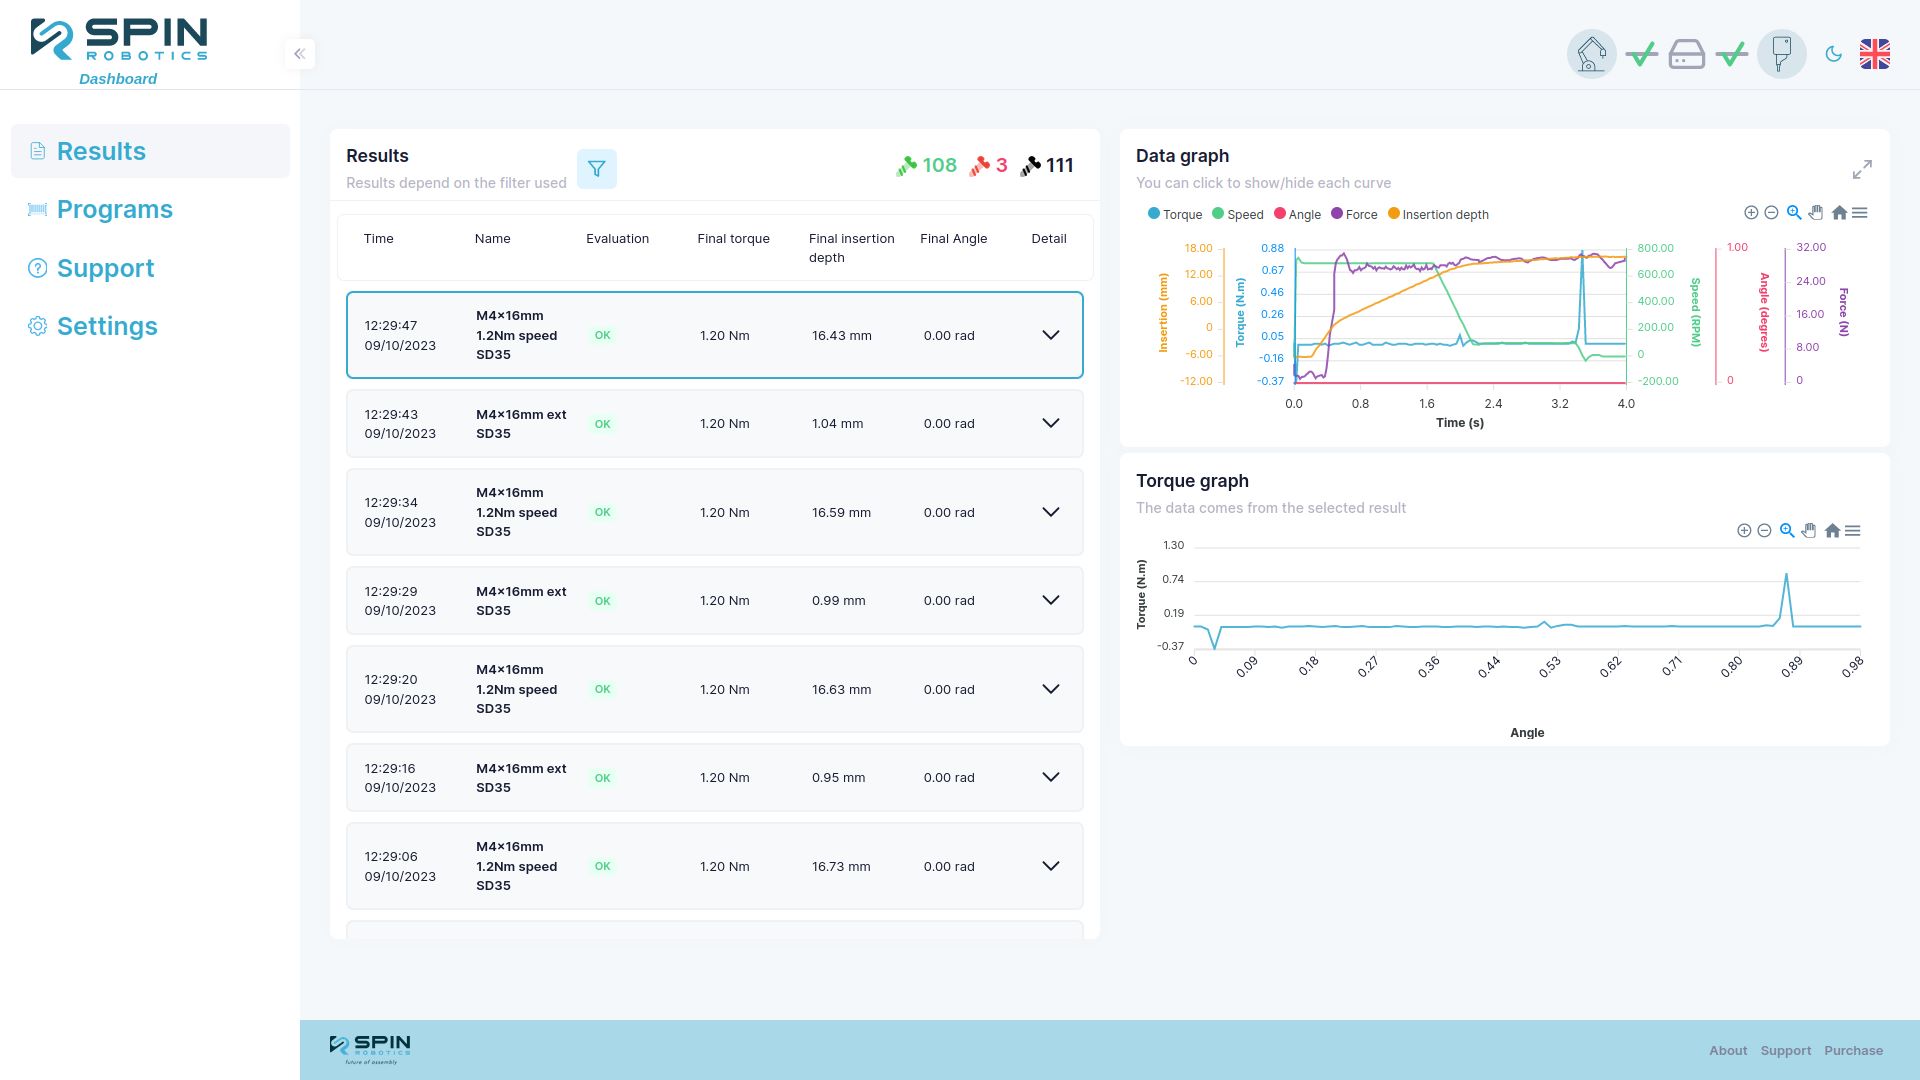Open the language selector flag
Viewport: 1920px width, 1080px height.
click(x=1874, y=54)
